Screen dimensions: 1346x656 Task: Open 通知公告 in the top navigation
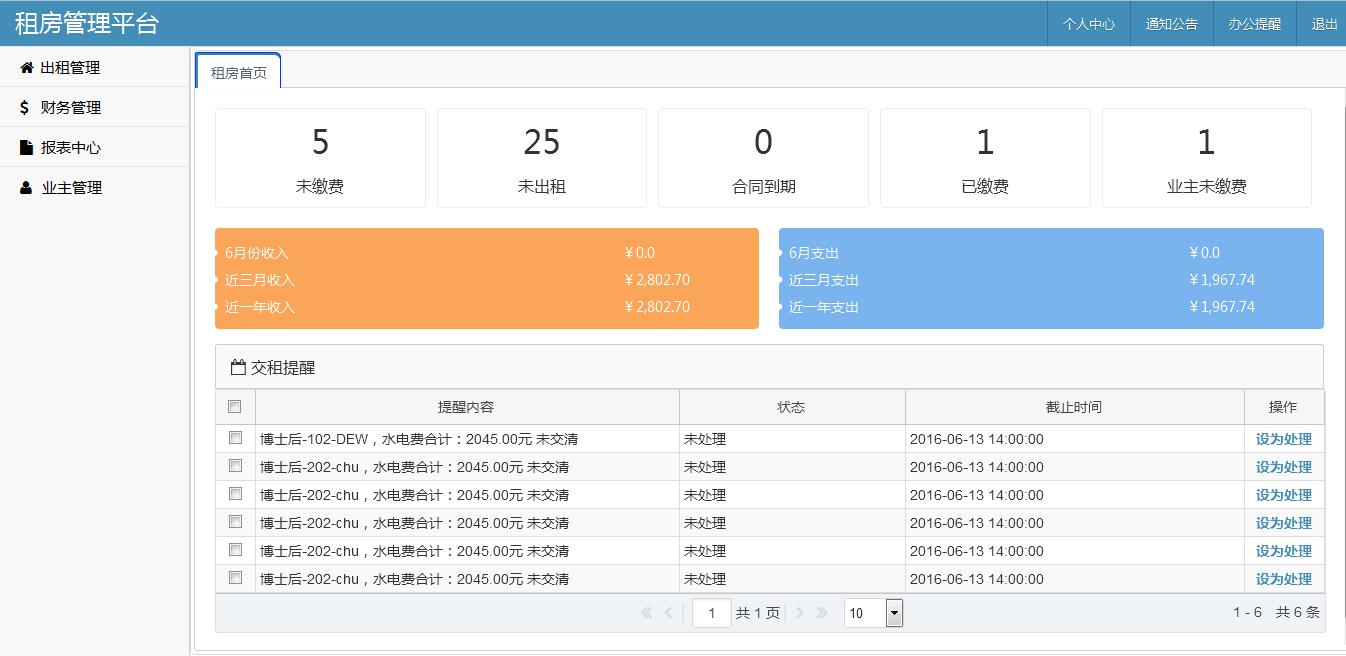pos(1171,24)
